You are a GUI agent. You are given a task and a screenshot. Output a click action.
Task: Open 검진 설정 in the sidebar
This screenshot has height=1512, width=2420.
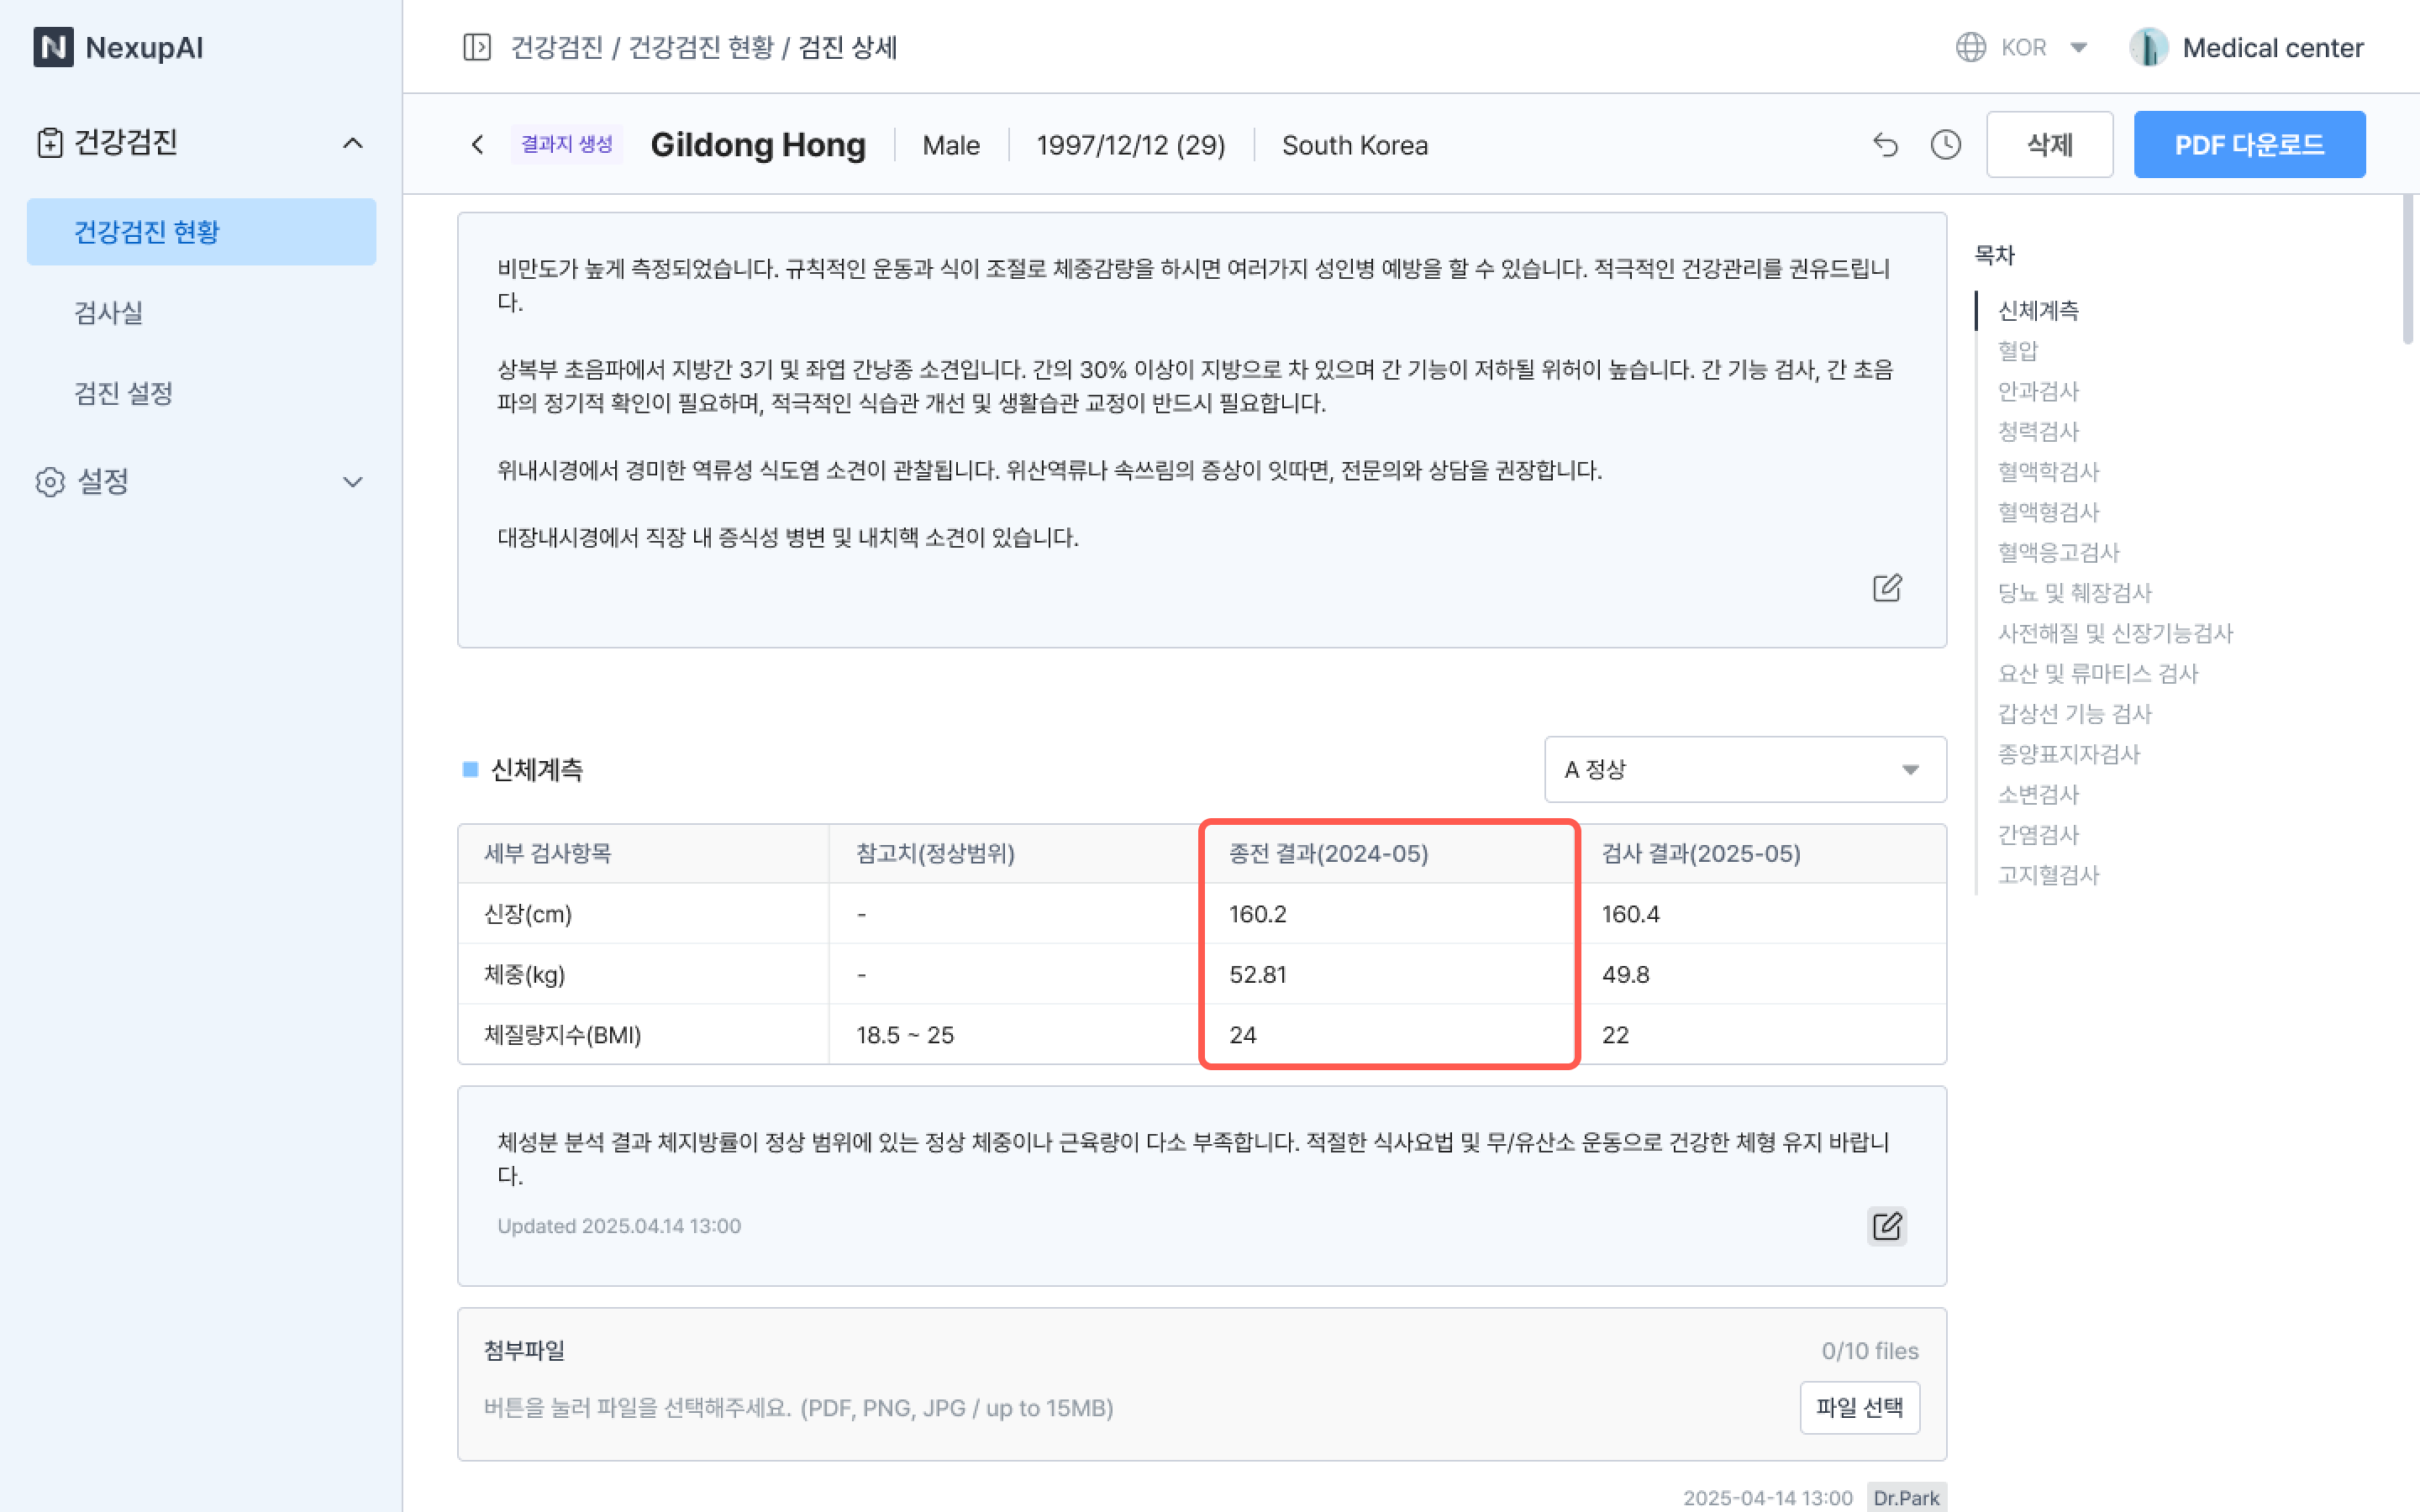pyautogui.click(x=124, y=393)
